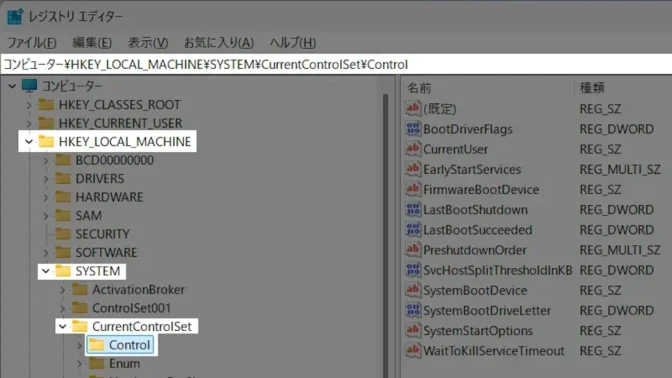Open the ファイル(F) menu
Image resolution: width=672 pixels, height=378 pixels.
(32, 42)
